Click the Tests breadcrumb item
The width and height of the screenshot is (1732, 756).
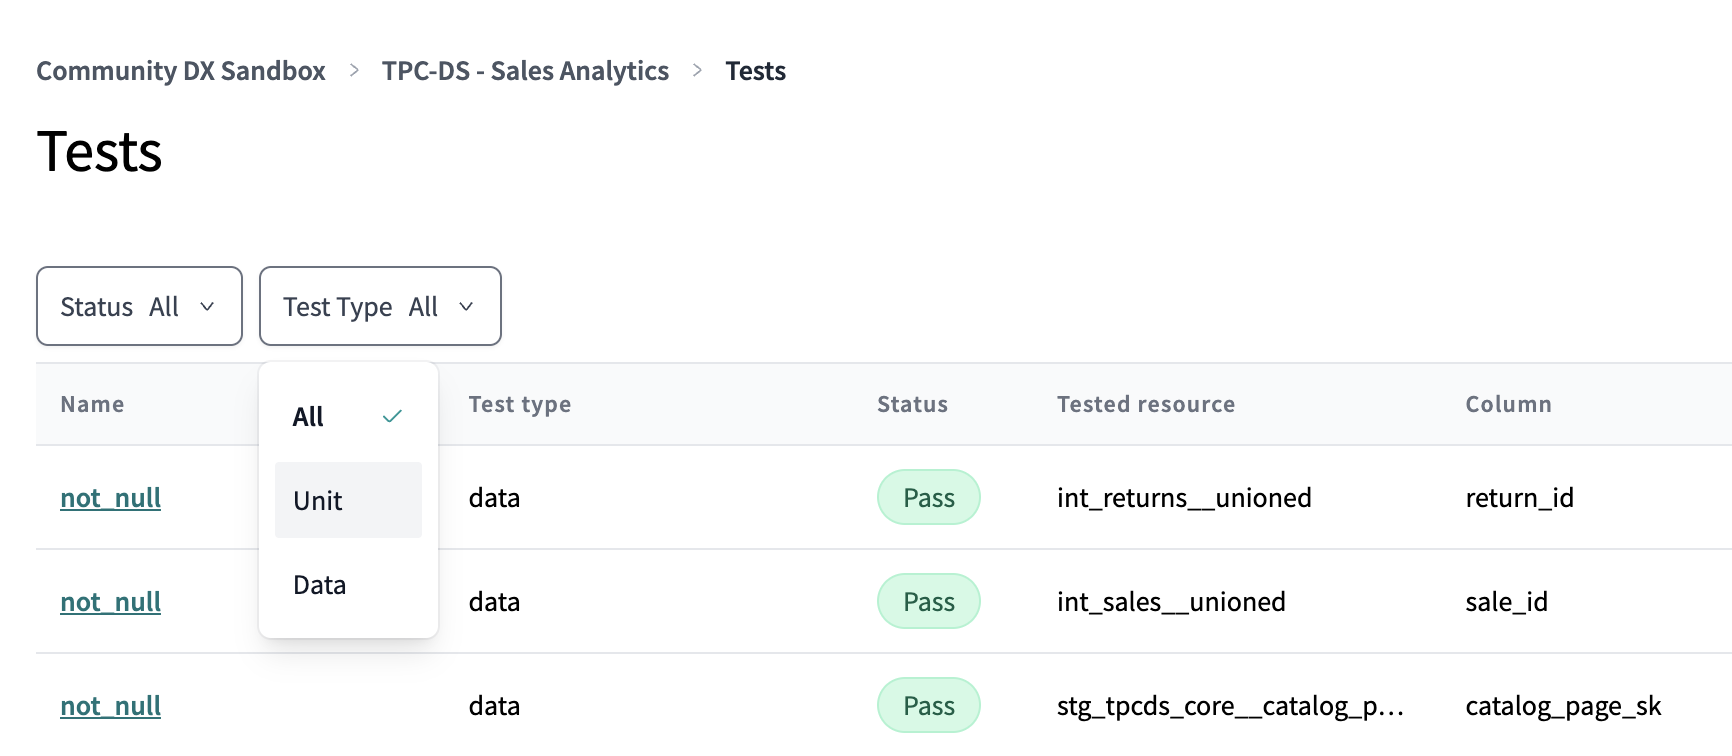pyautogui.click(x=755, y=71)
